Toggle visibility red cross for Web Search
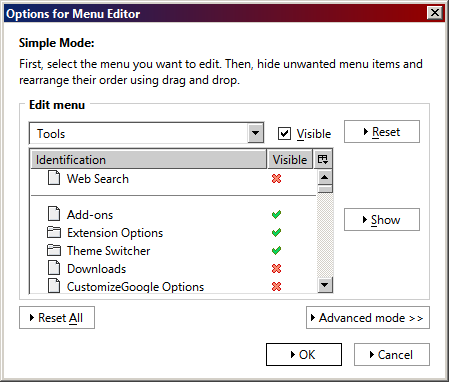 click(x=276, y=179)
